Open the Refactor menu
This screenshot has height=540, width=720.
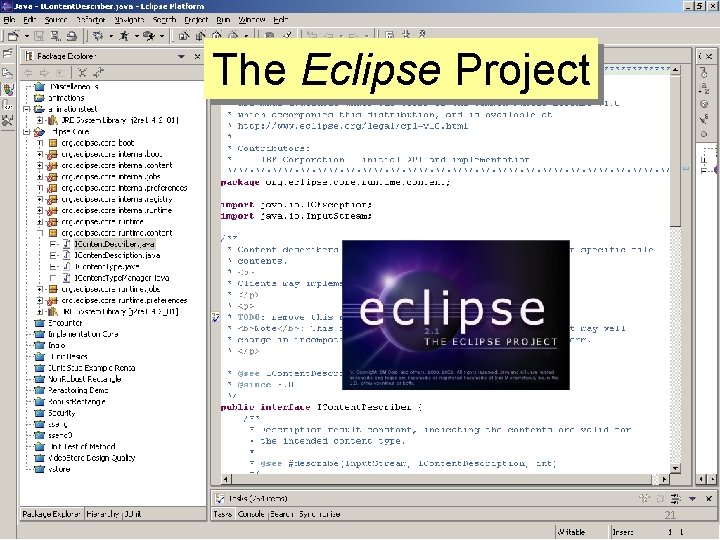pyautogui.click(x=91, y=20)
